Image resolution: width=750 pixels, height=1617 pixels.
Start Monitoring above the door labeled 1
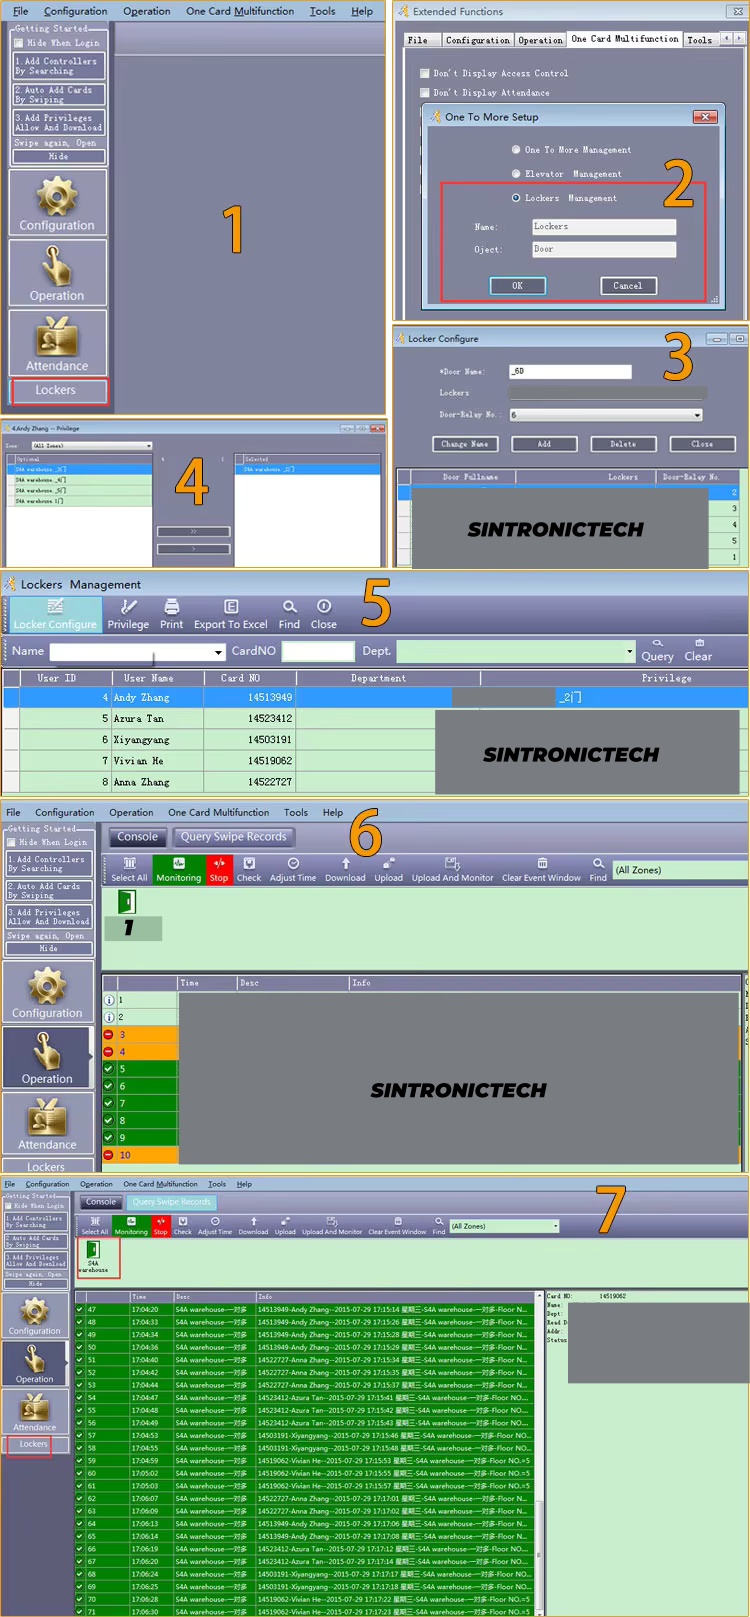[x=178, y=869]
